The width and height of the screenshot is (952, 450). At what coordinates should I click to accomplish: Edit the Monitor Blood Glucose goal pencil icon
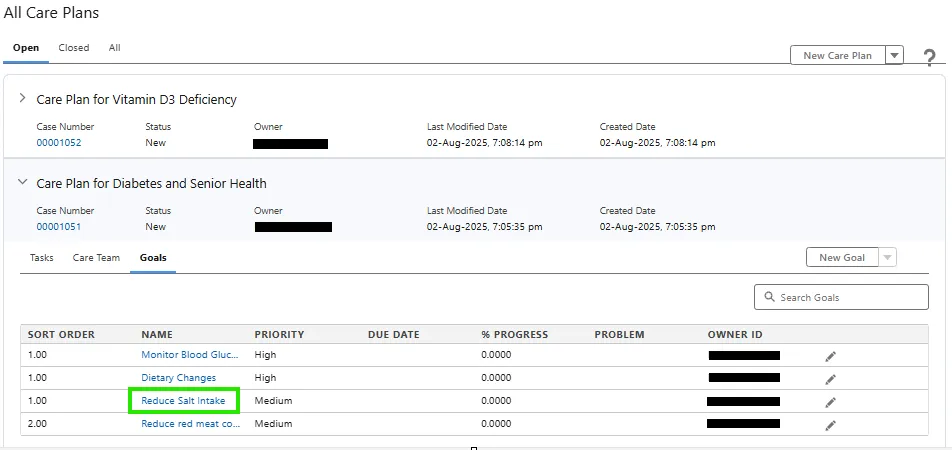click(x=830, y=356)
